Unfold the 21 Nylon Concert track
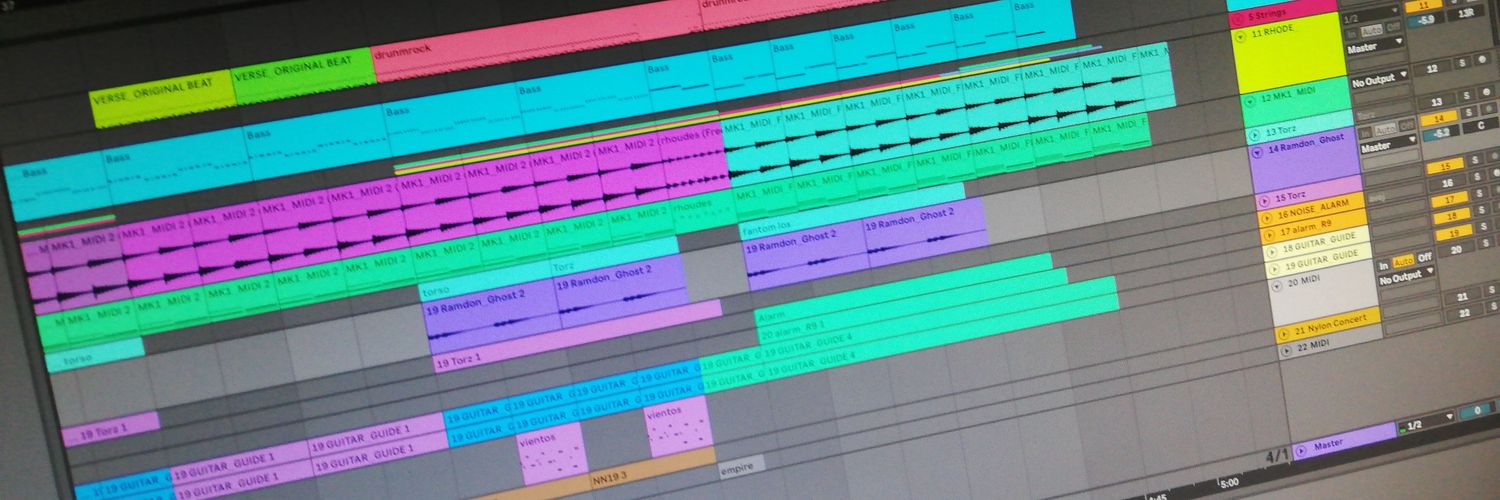Viewport: 1500px width, 500px height. (x=1284, y=333)
